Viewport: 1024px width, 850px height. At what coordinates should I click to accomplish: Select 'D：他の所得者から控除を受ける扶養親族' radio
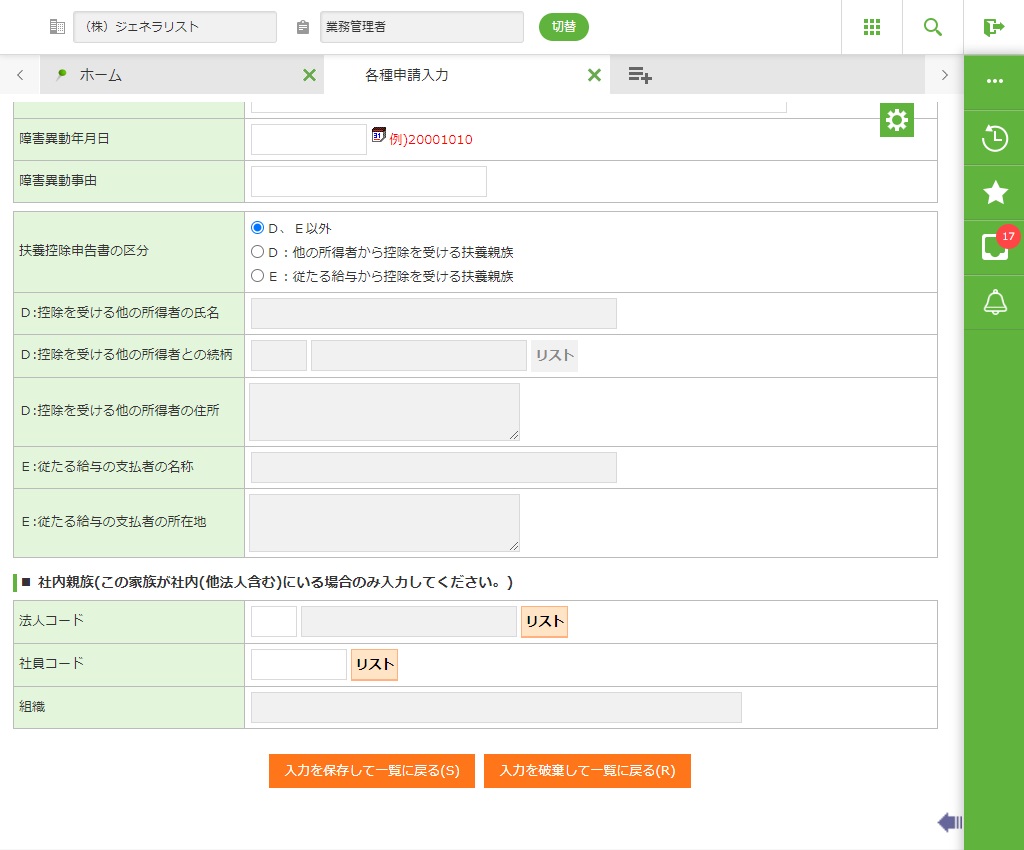(257, 252)
